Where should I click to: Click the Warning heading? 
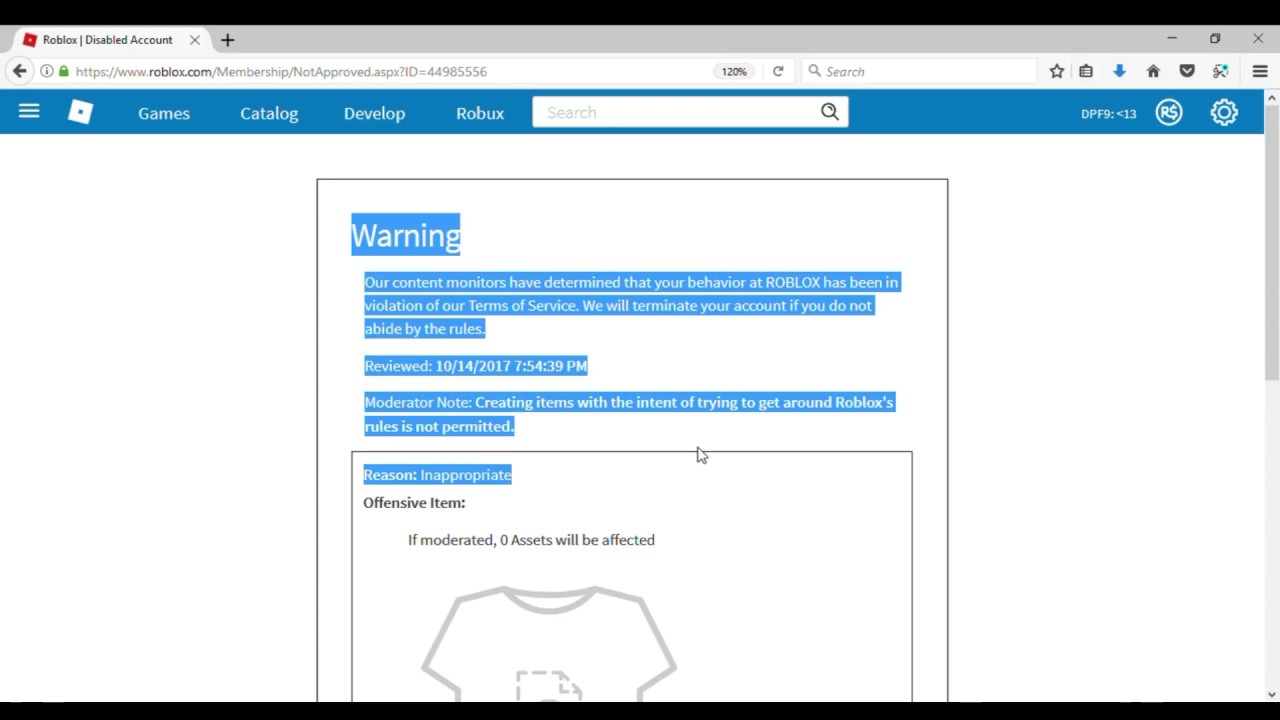click(x=405, y=235)
